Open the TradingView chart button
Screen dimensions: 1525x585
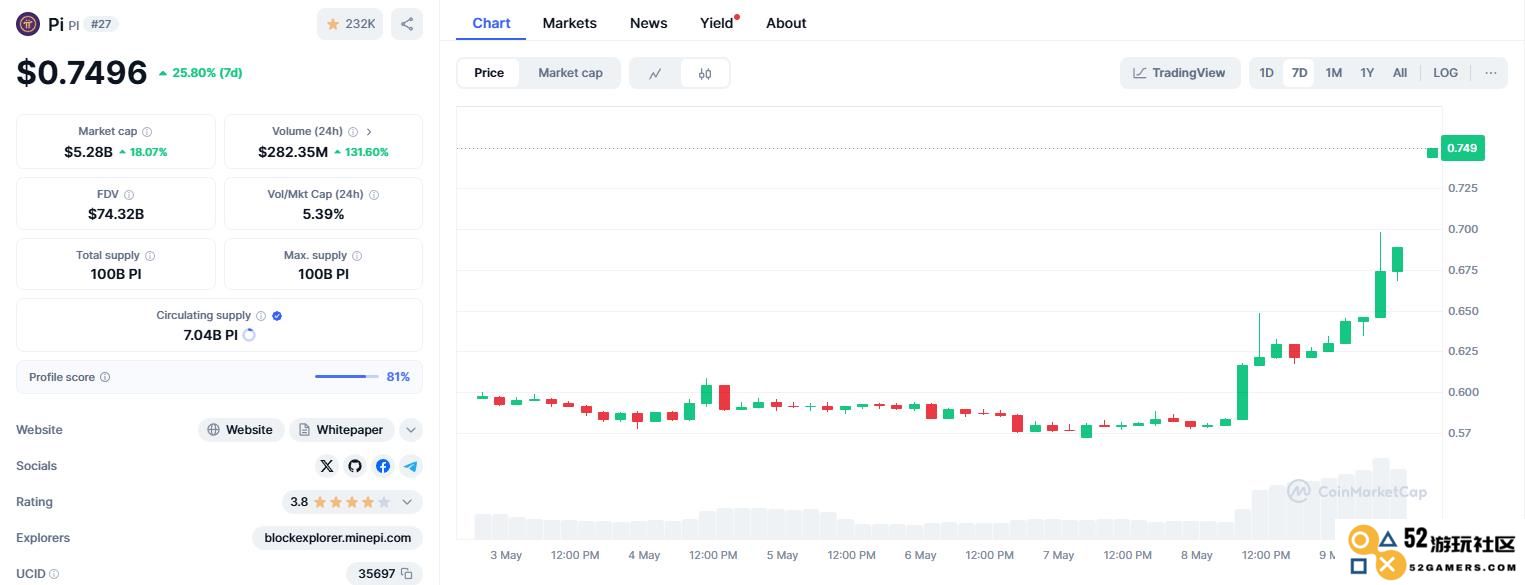tap(1180, 73)
